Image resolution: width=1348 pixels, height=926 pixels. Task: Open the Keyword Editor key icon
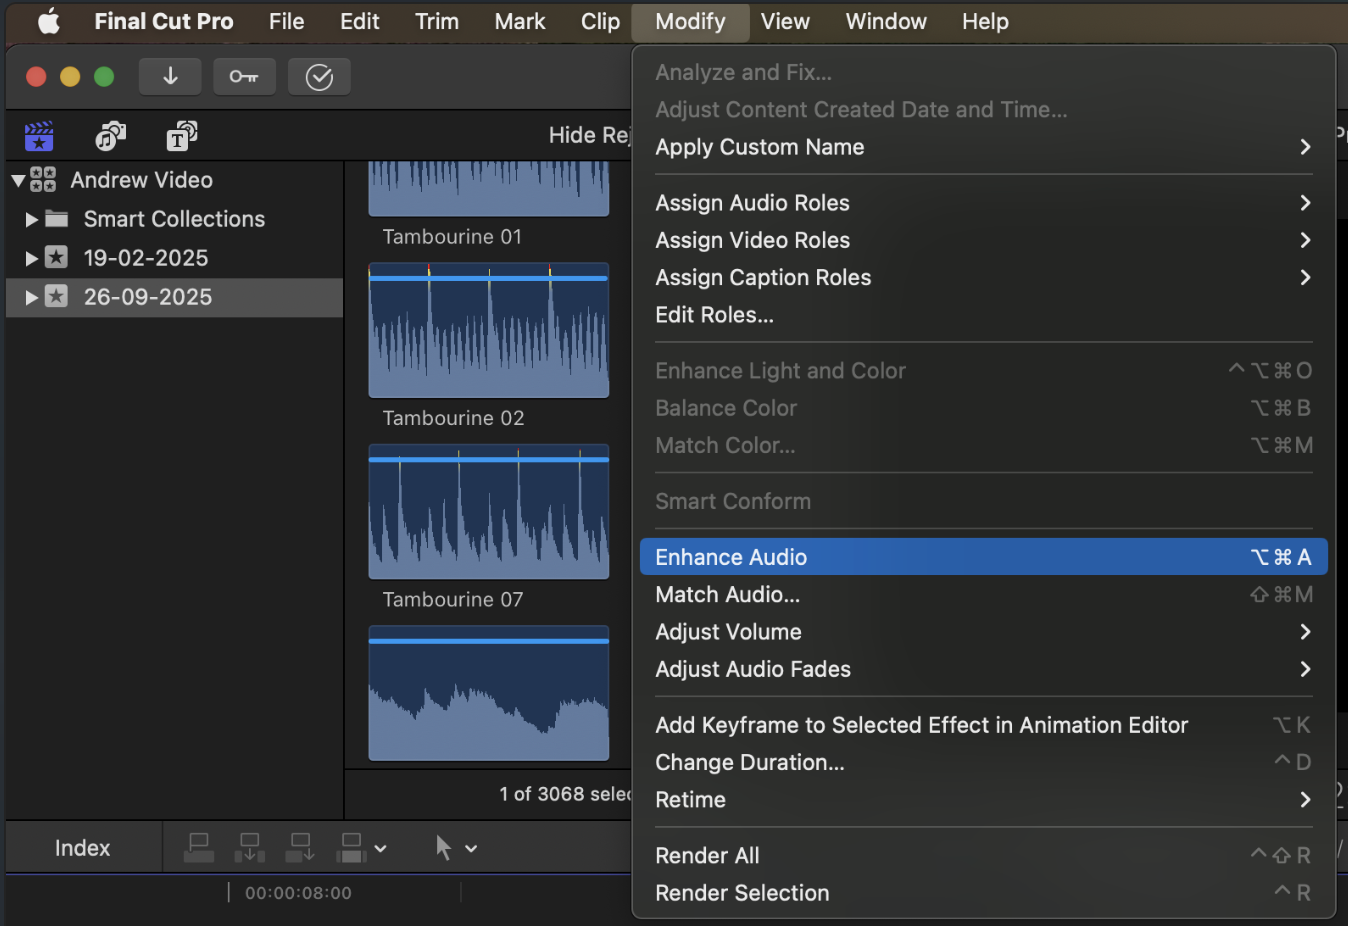[x=244, y=76]
